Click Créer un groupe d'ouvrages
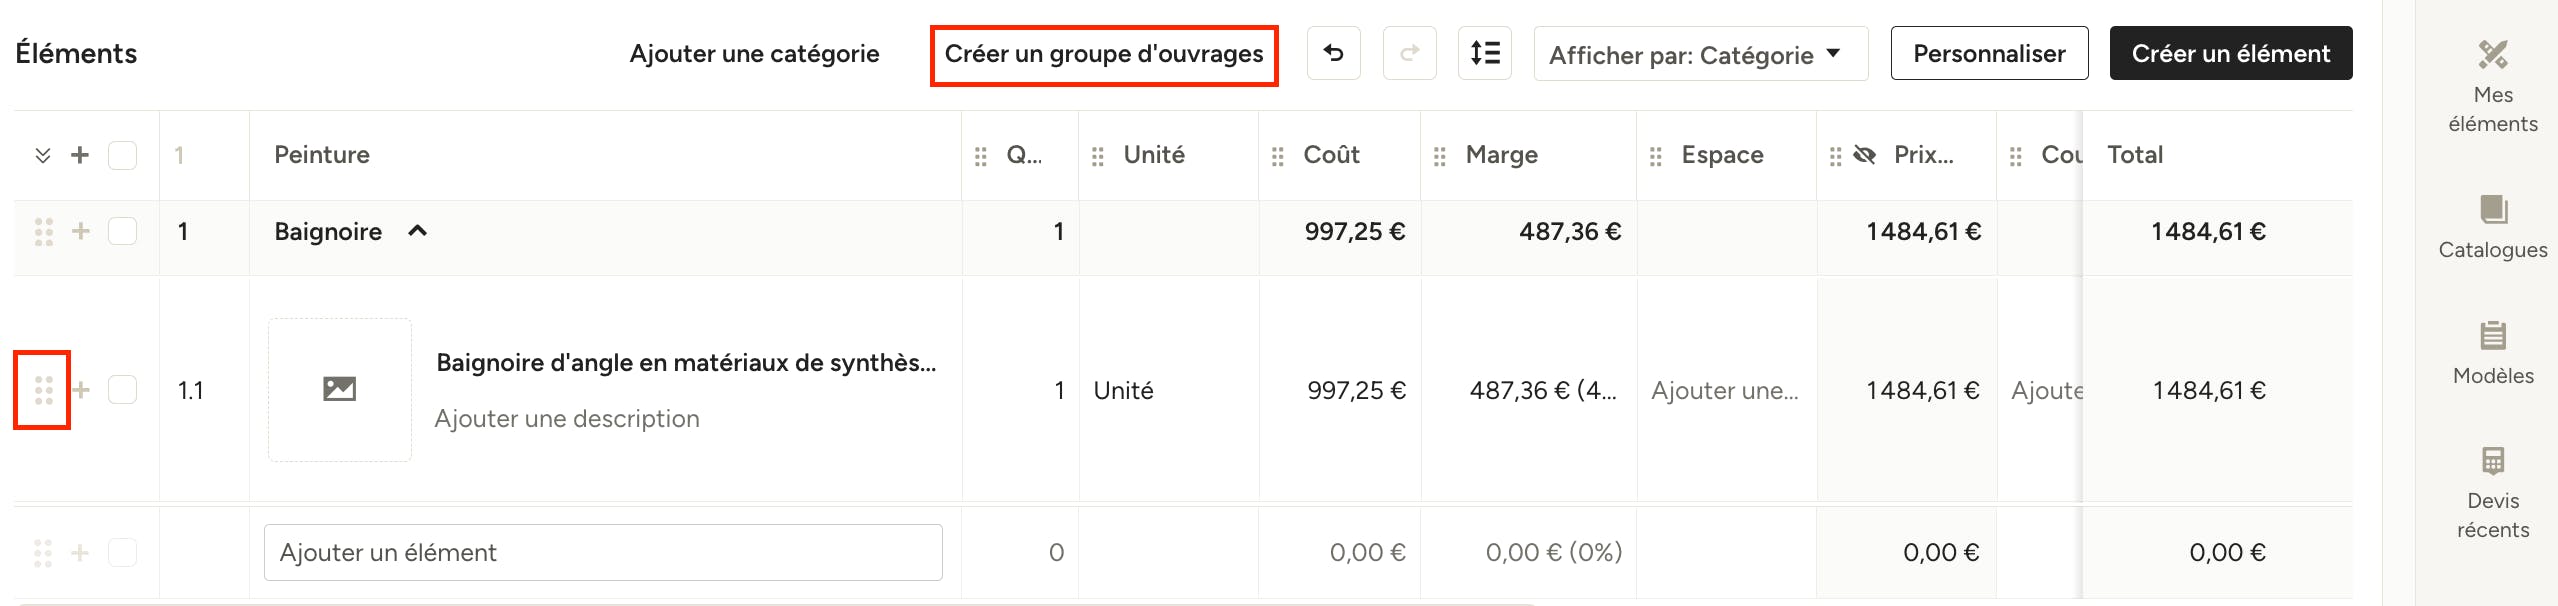The image size is (2558, 606). pos(1104,54)
